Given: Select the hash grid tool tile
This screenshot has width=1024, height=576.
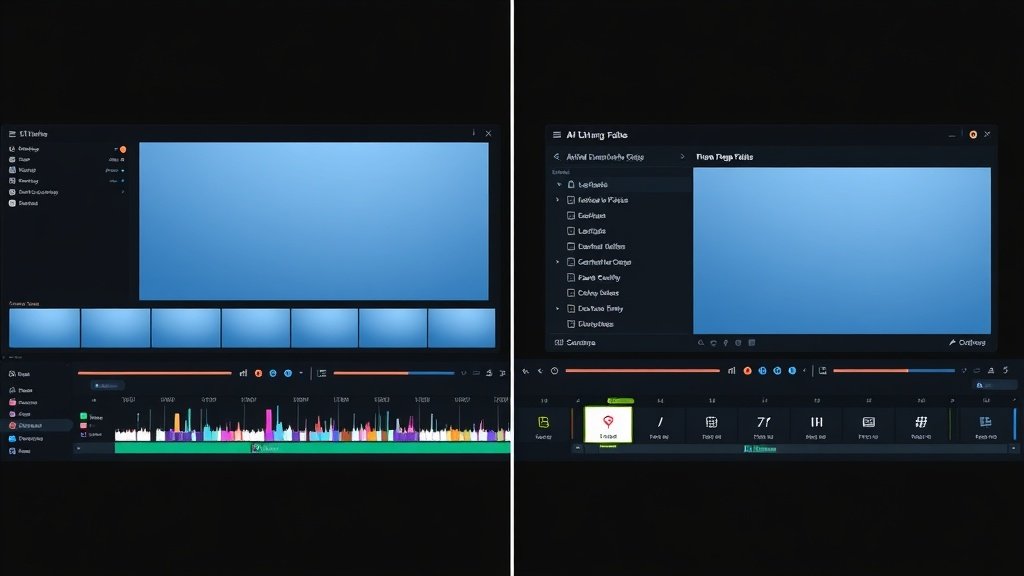Looking at the screenshot, I should 921,425.
